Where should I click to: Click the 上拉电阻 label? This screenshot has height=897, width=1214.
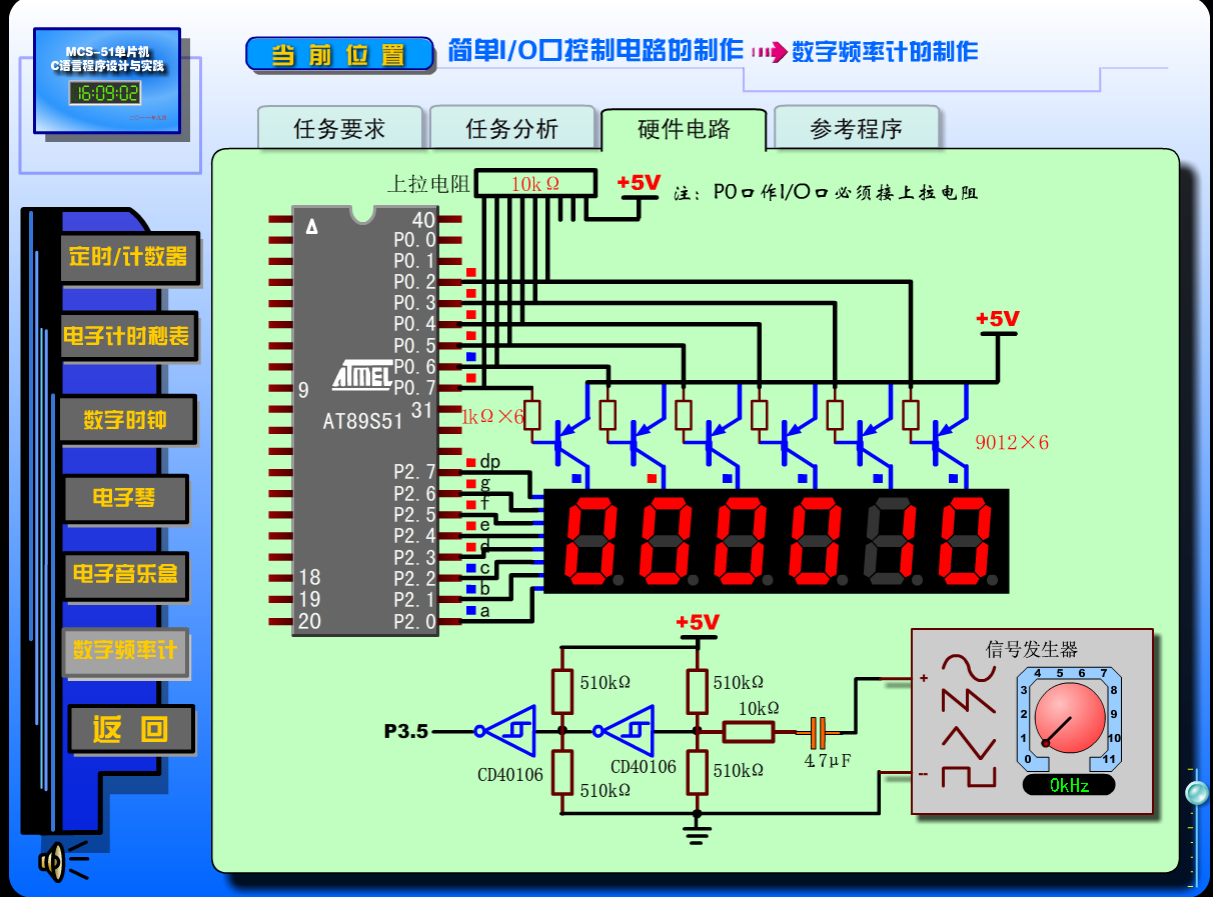tap(428, 184)
